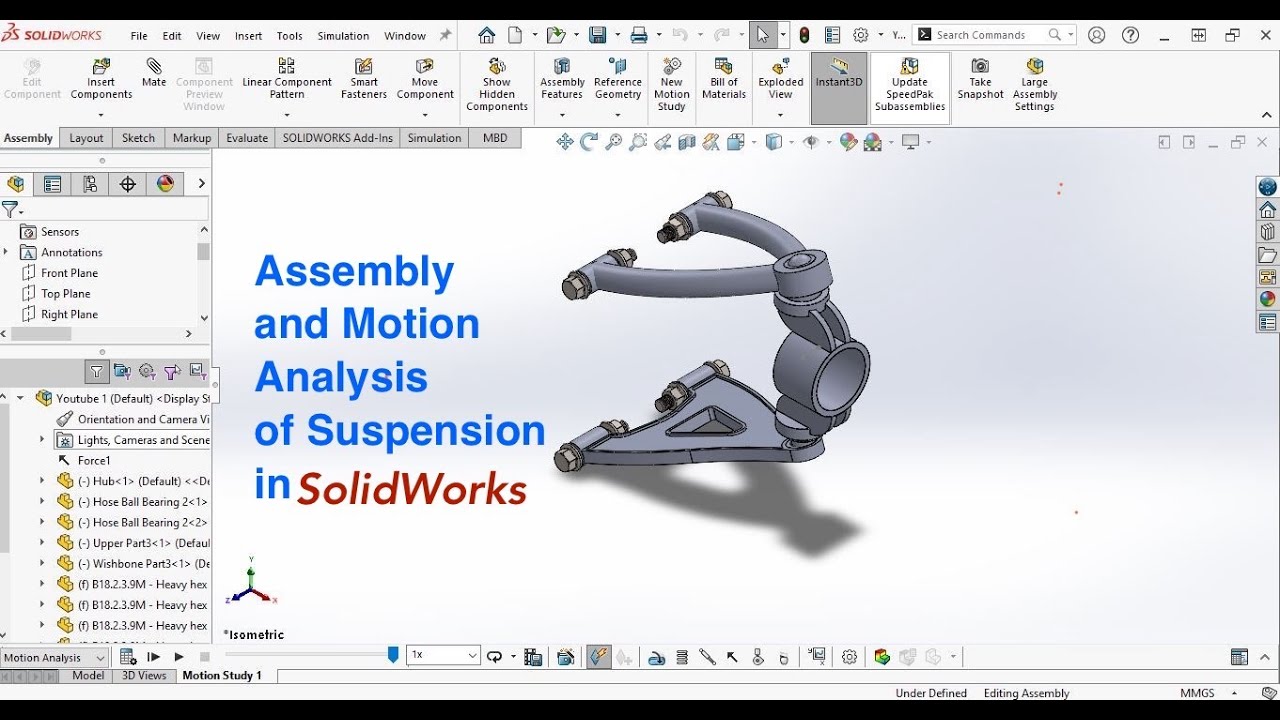Expand FeatureManager tabs with right arrow

coord(201,184)
